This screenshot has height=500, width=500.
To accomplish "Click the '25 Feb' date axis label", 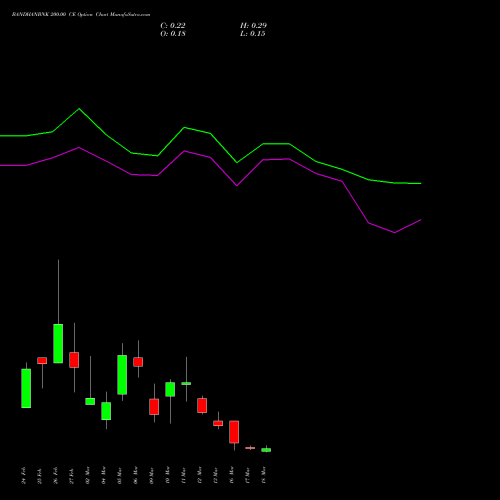I will 40,476.
